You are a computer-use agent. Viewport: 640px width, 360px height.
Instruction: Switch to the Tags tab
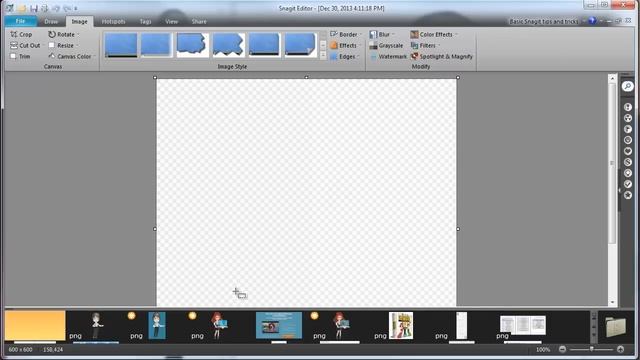pyautogui.click(x=145, y=22)
